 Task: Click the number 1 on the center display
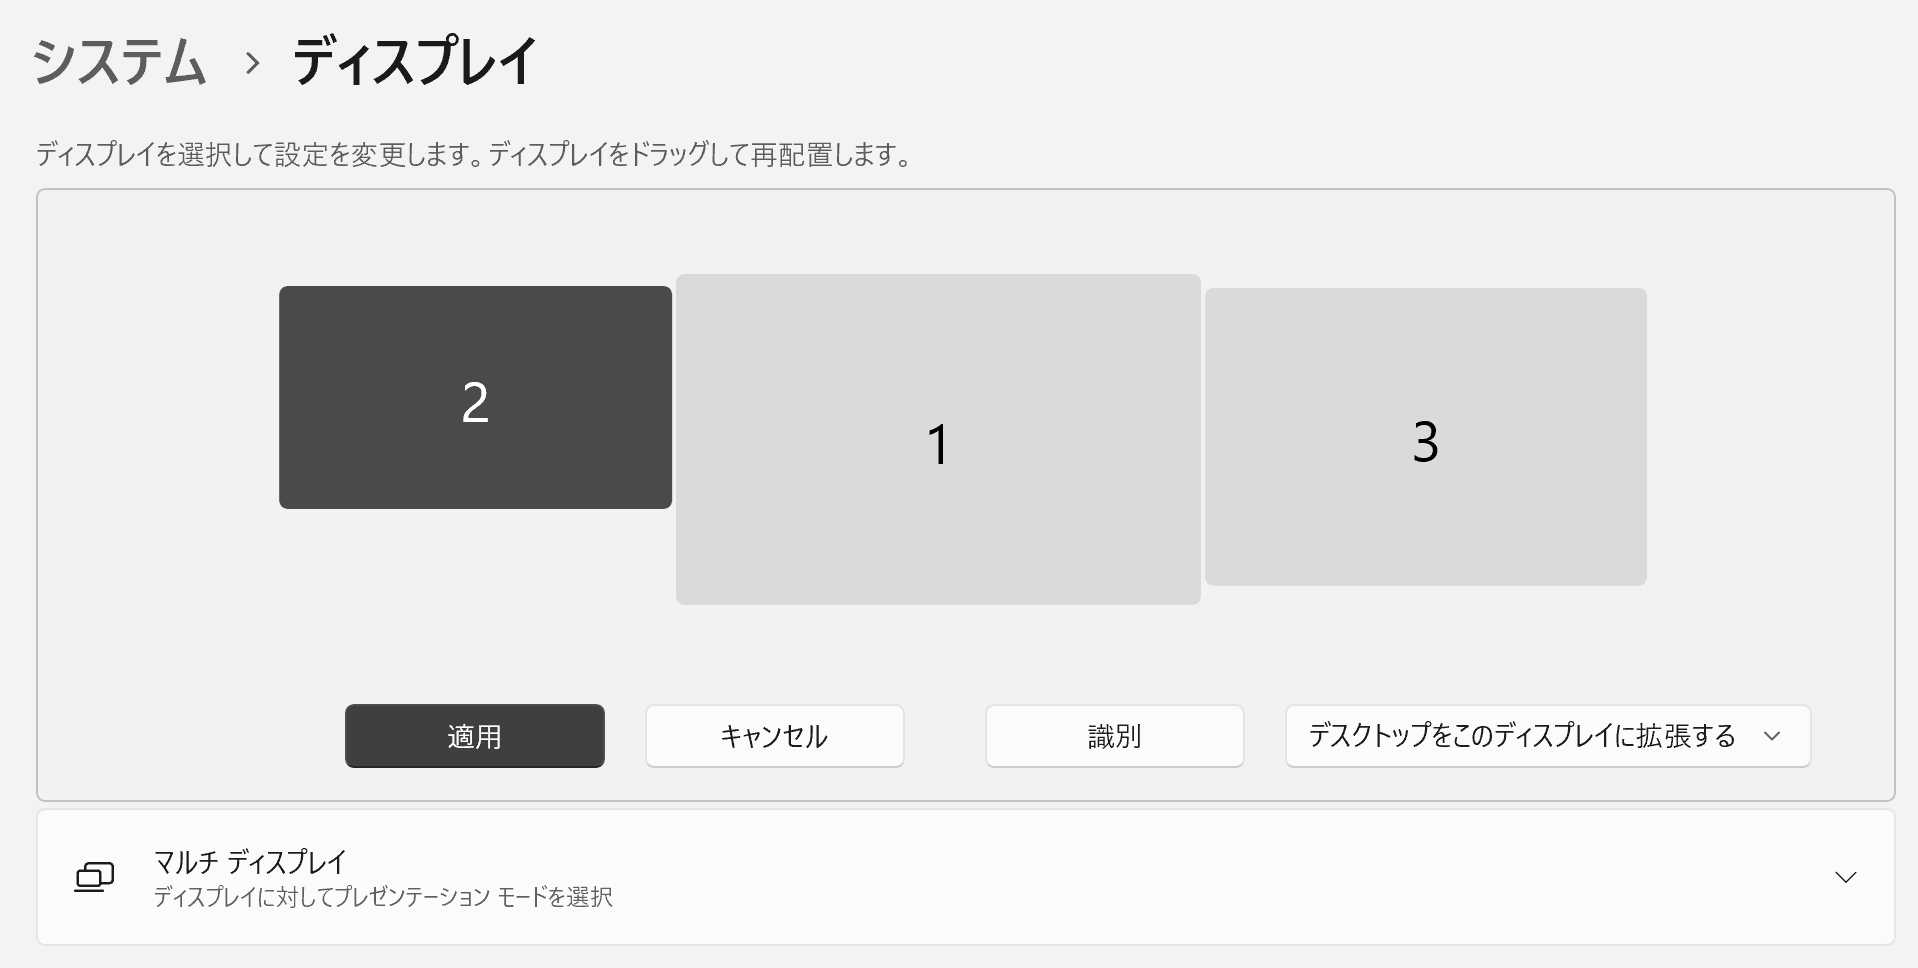pyautogui.click(x=937, y=444)
